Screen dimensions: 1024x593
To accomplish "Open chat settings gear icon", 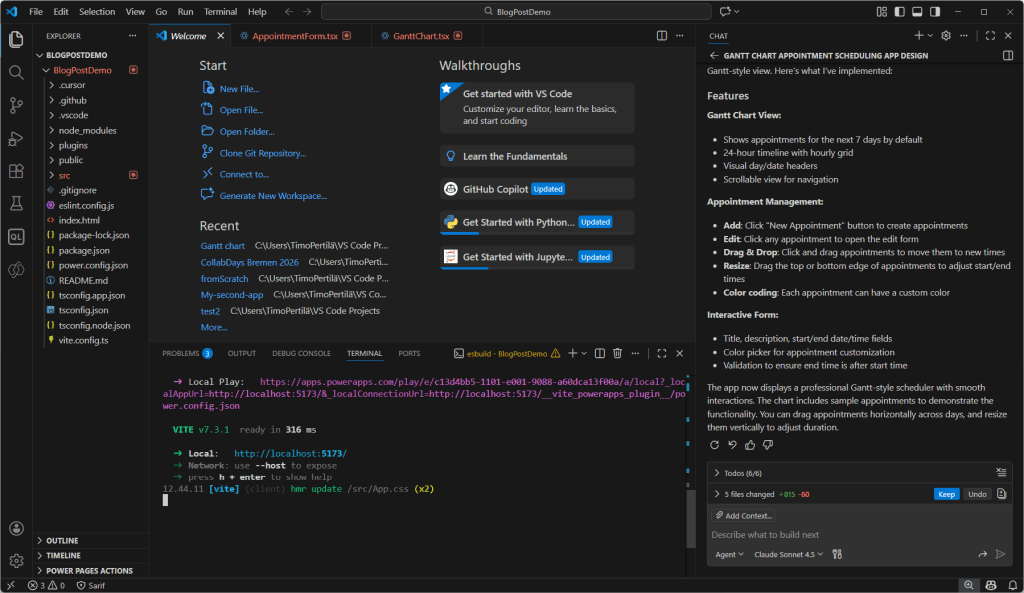I will (945, 36).
